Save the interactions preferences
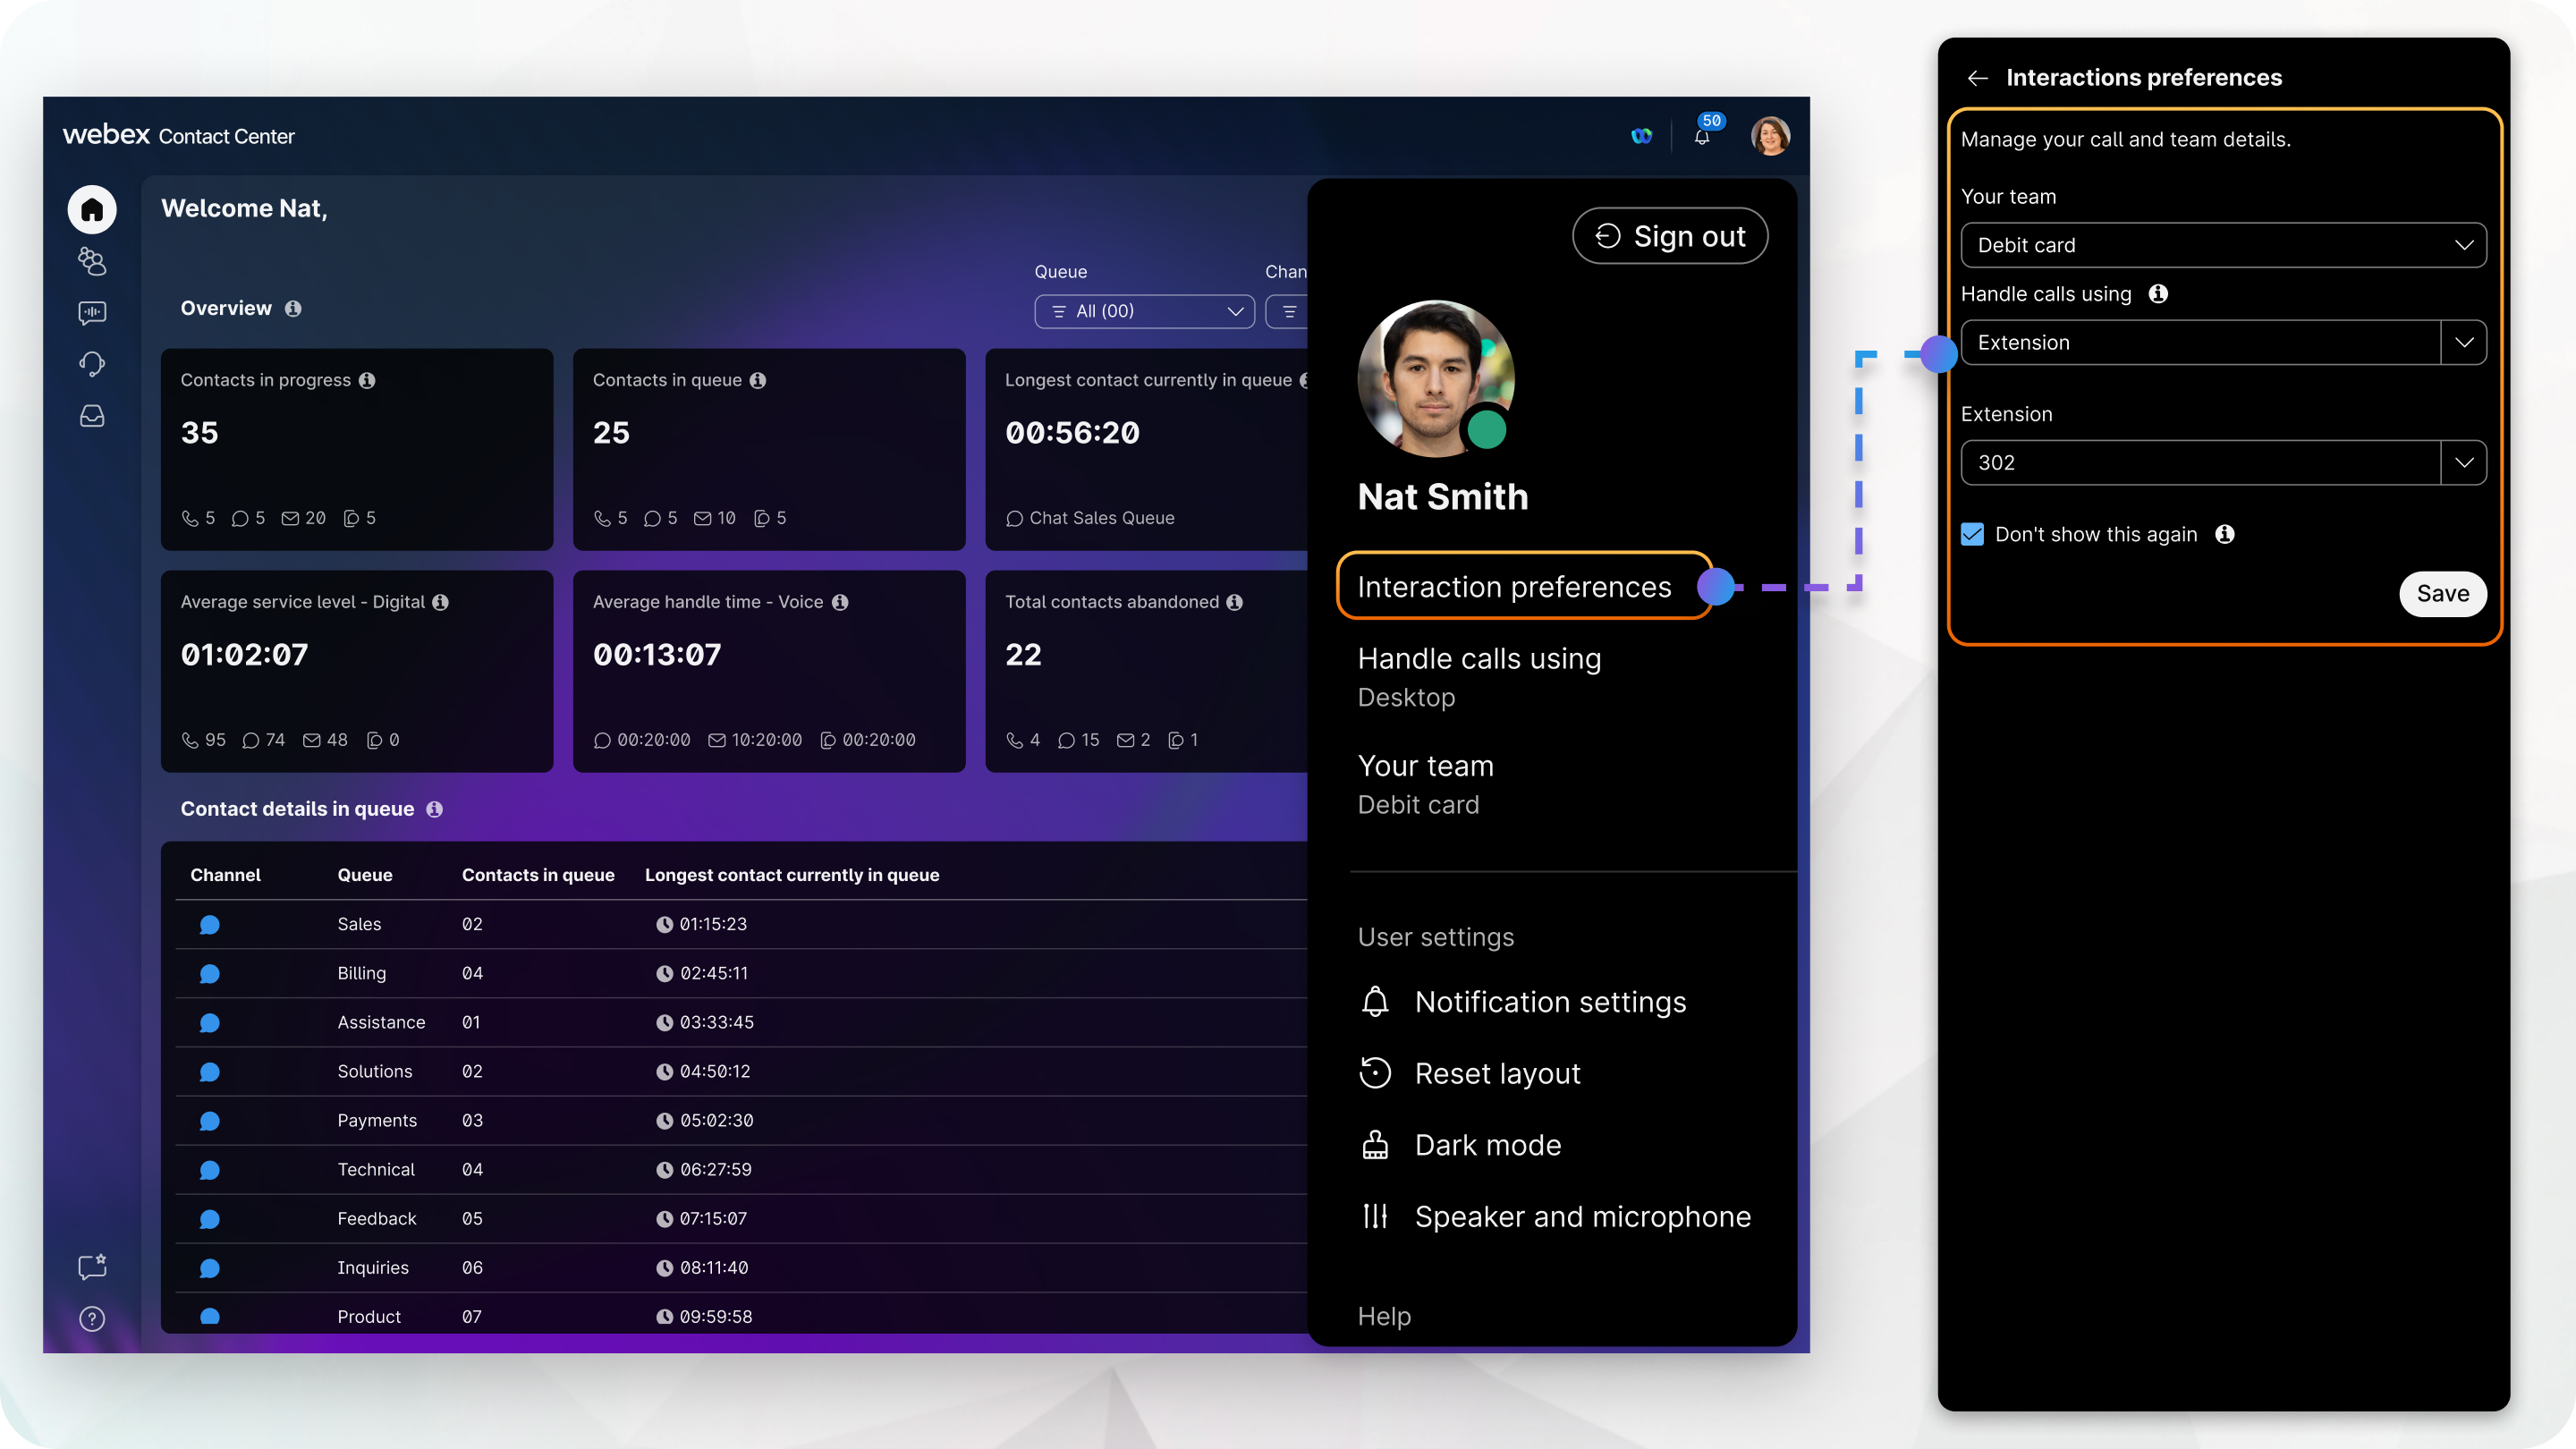 coord(2443,593)
